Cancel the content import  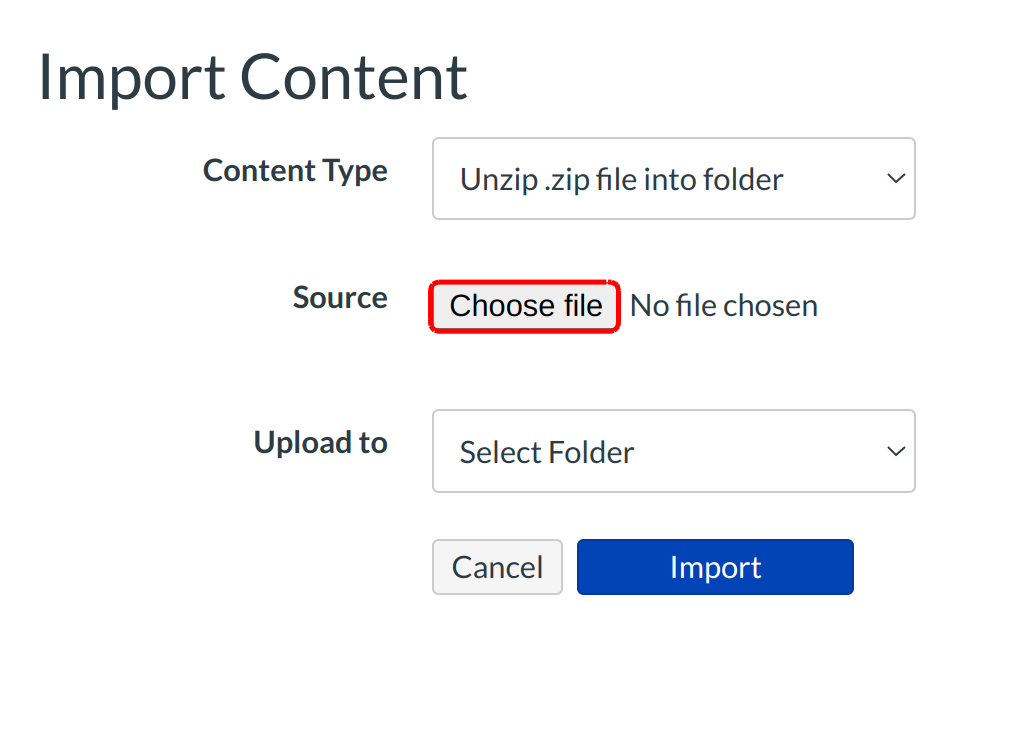497,568
